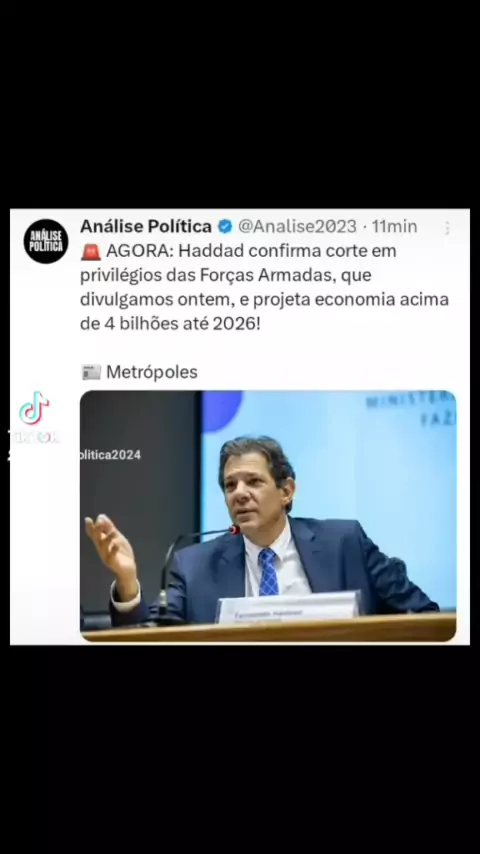Image resolution: width=480 pixels, height=854 pixels.
Task: Click the tweet text about Forças Armadas
Action: coord(264,288)
